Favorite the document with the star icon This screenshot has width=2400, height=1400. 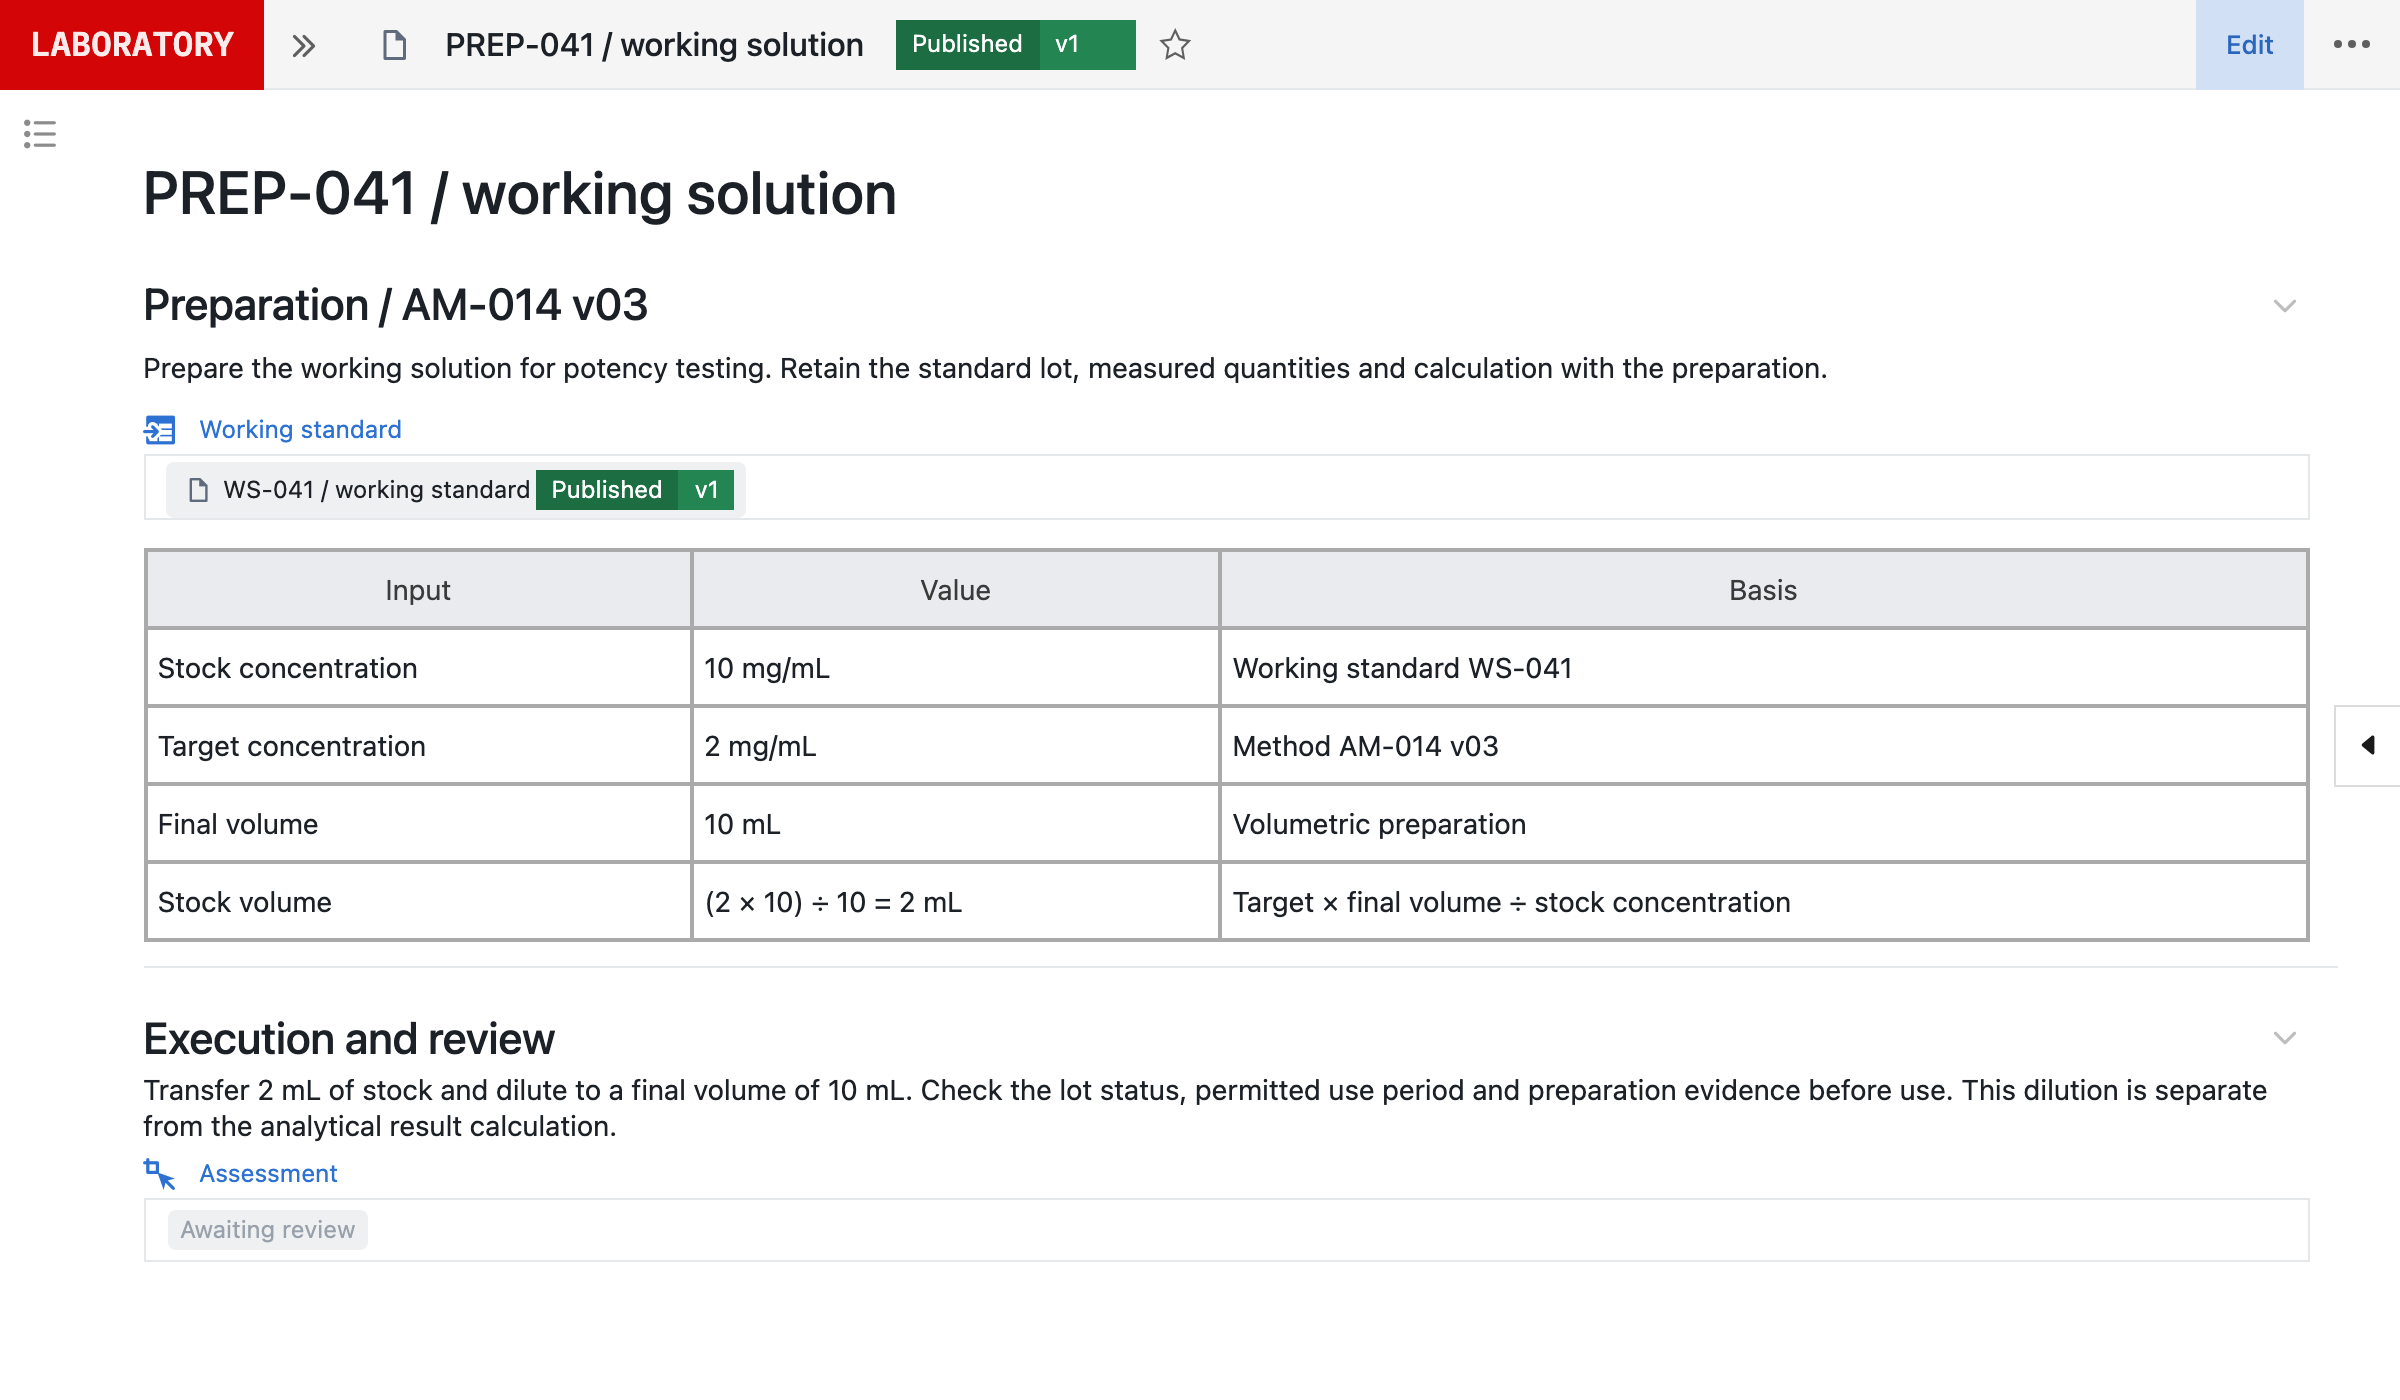point(1175,45)
